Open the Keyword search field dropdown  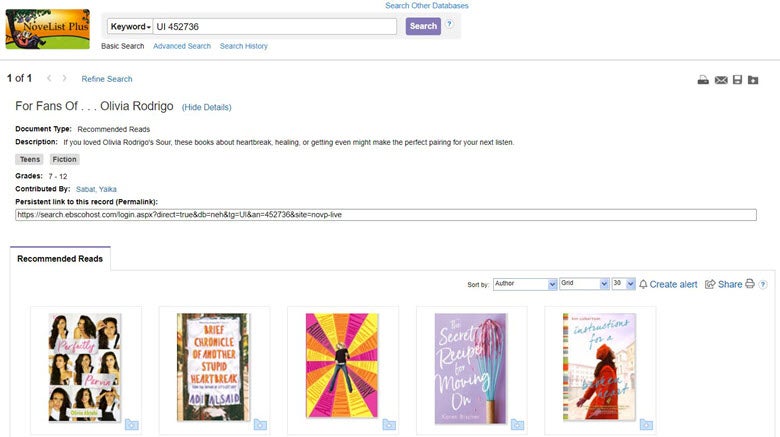130,26
